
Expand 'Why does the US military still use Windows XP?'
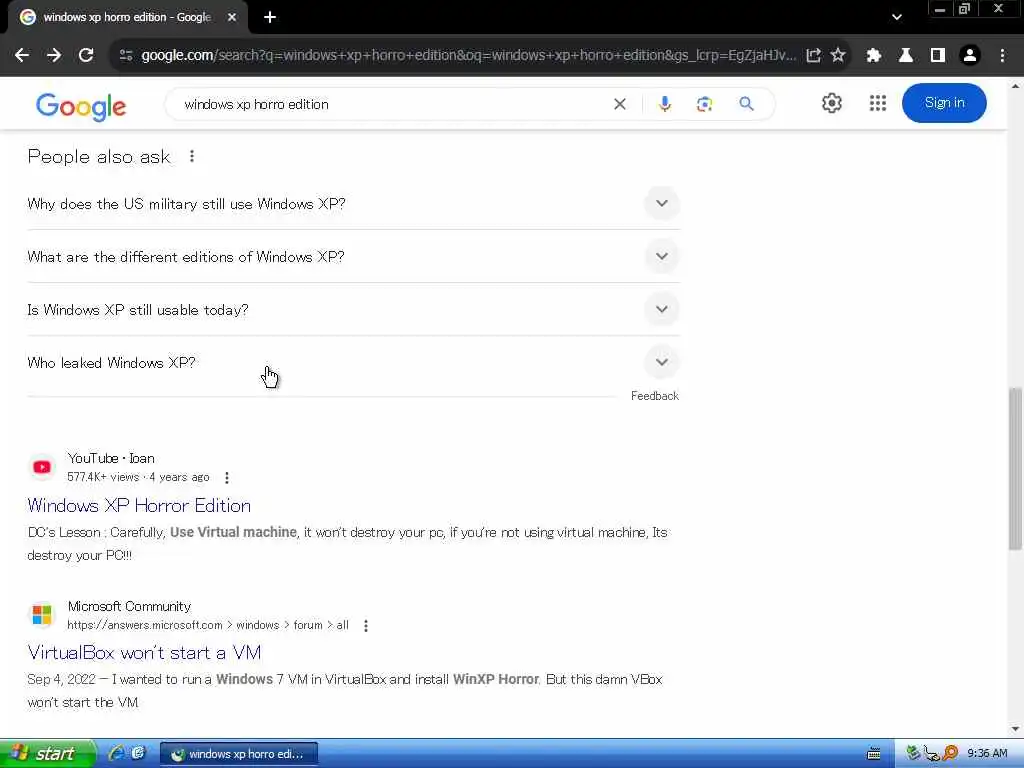[353, 204]
